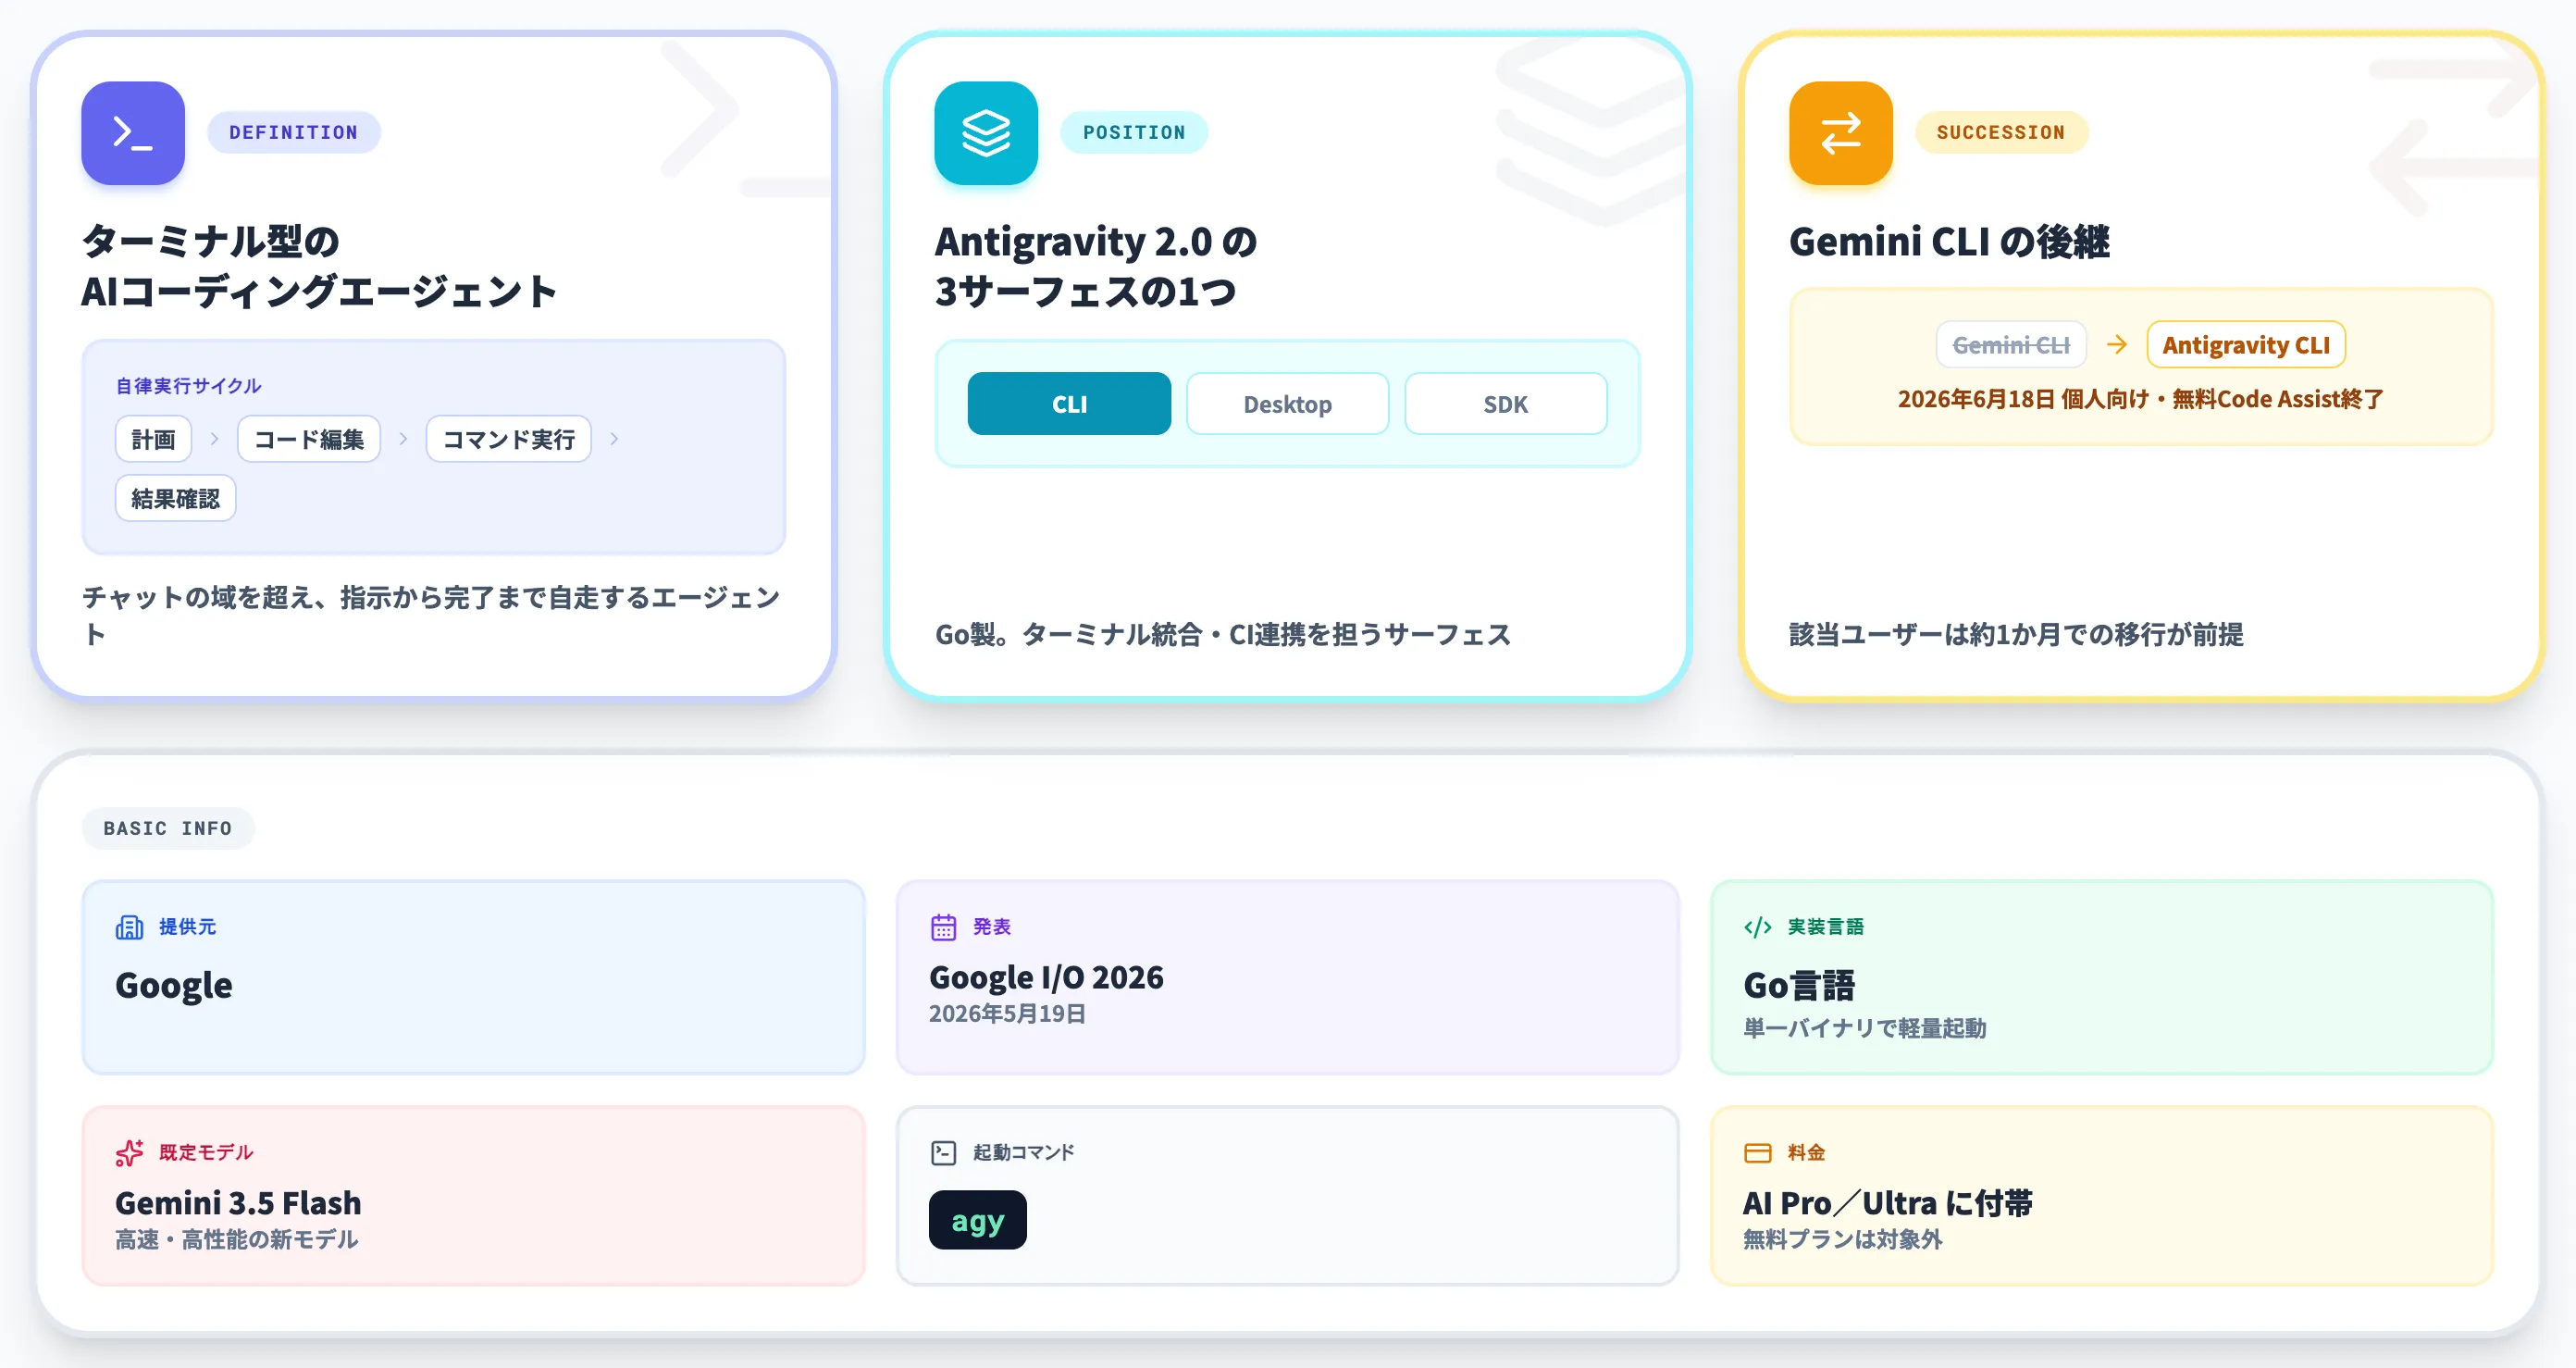The width and height of the screenshot is (2576, 1368).
Task: Click the code brackets icon beside 実装言語
Action: tap(1758, 927)
